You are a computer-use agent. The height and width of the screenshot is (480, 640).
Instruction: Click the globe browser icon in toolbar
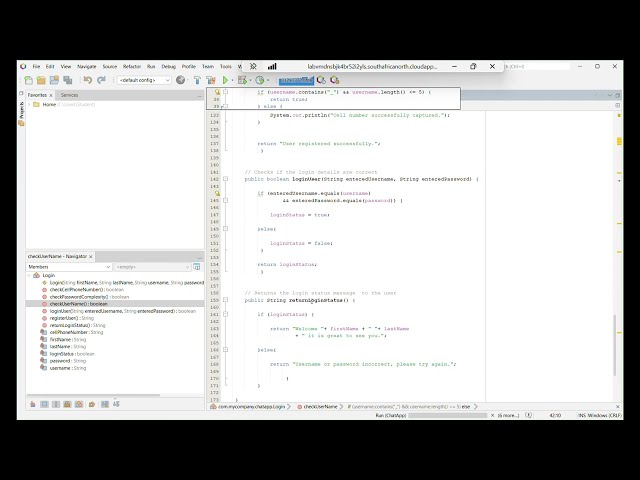(180, 80)
